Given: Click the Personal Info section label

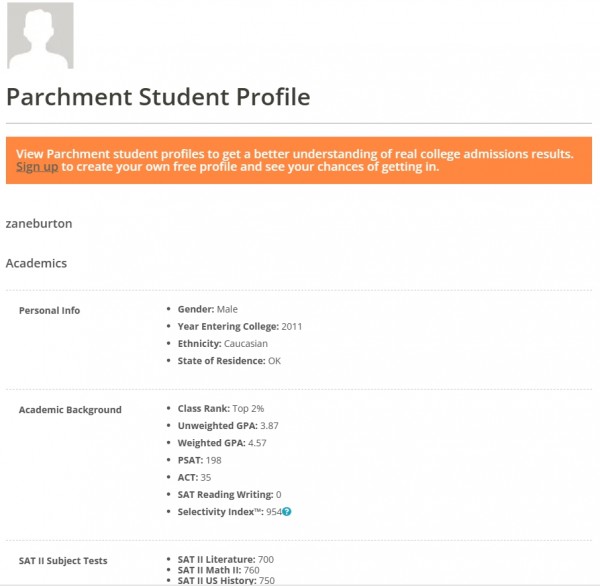Looking at the screenshot, I should pyautogui.click(x=49, y=310).
